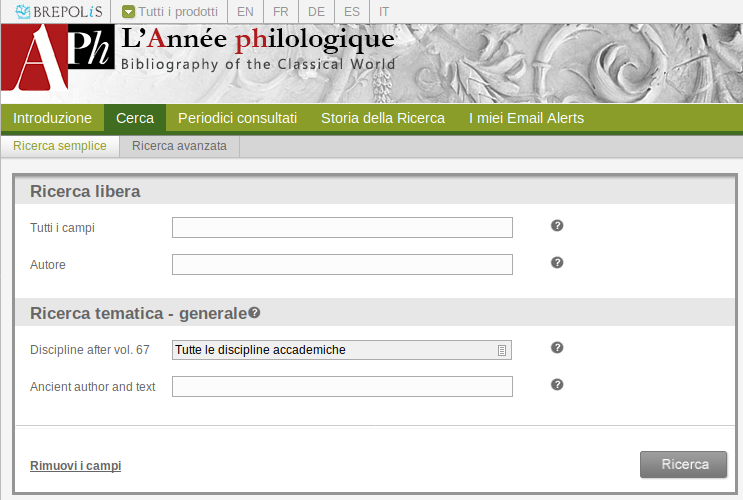Open help icon for Ancient author and text
Viewport: 743px width, 500px height.
557,384
